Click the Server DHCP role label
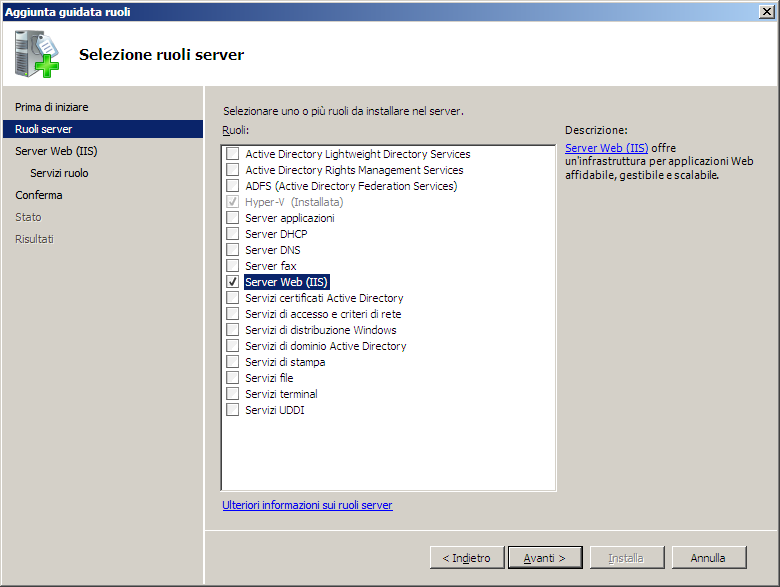 pyautogui.click(x=276, y=234)
